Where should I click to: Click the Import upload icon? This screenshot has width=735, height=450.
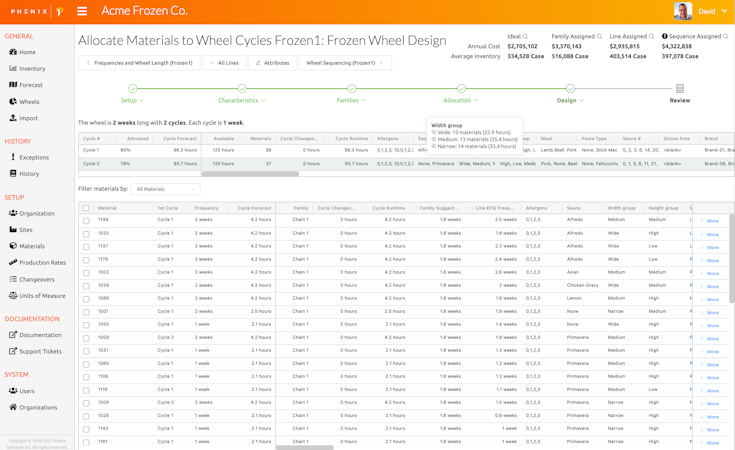13,118
